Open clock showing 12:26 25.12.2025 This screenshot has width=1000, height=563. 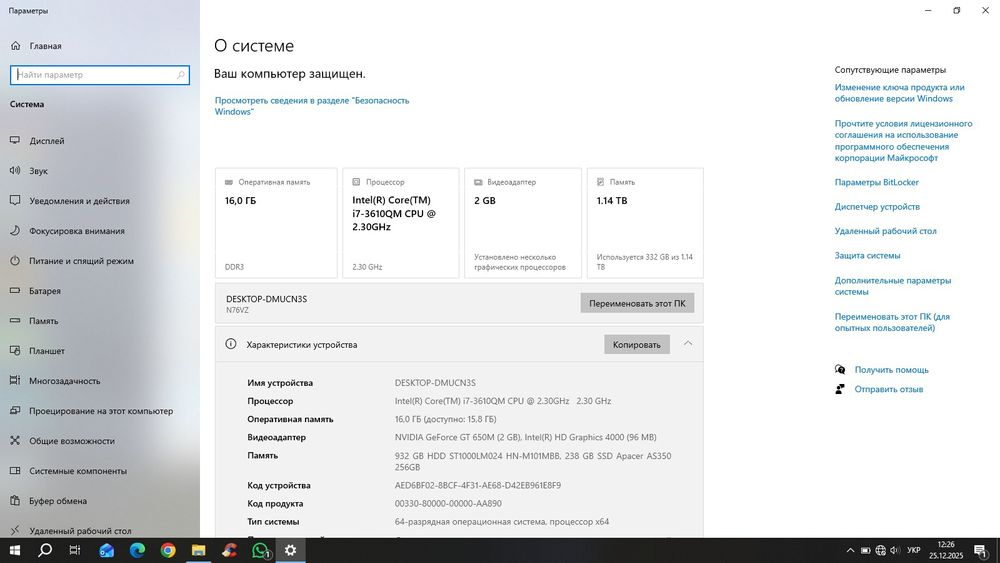(x=946, y=550)
